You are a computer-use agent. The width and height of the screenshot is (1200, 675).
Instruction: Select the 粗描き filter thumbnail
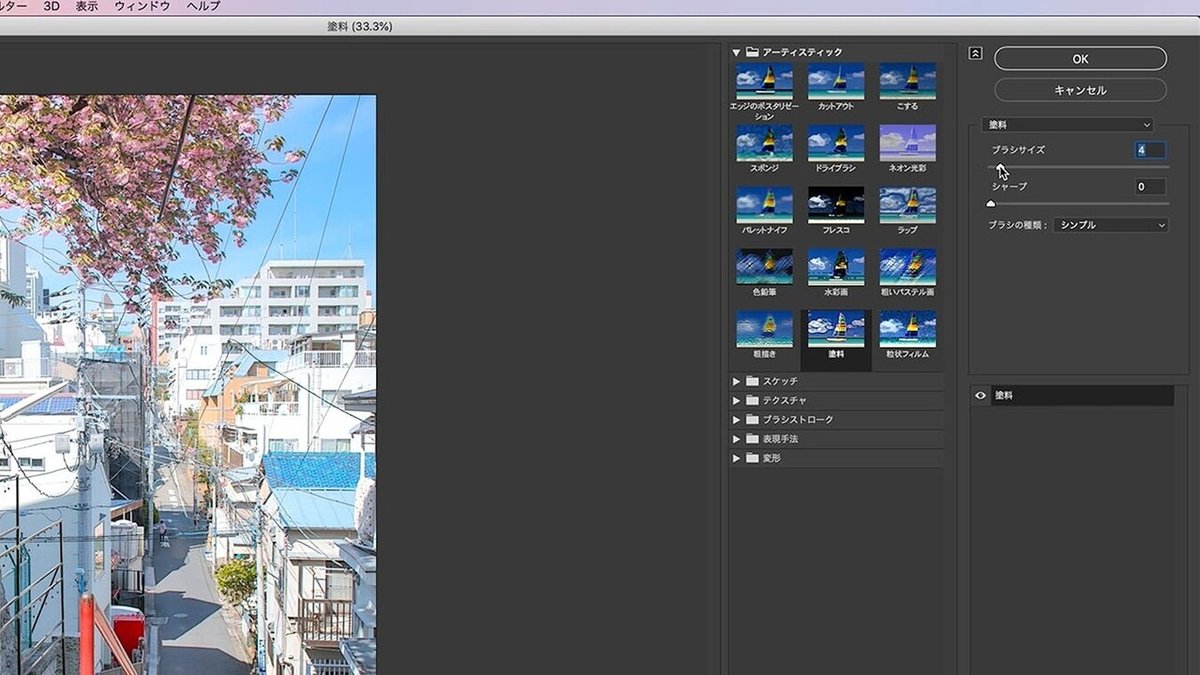[764, 329]
